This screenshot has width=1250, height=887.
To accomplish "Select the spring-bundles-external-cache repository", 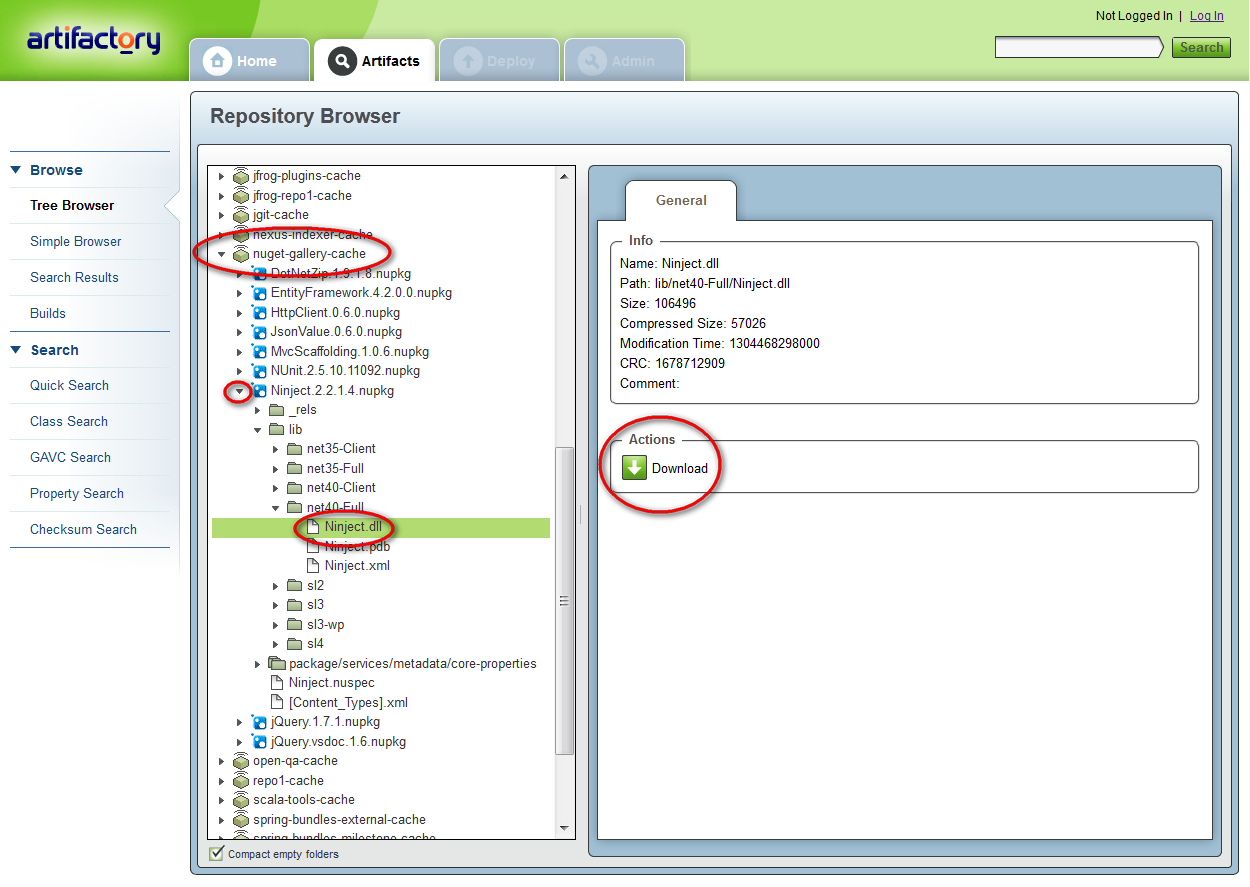I will tap(339, 820).
